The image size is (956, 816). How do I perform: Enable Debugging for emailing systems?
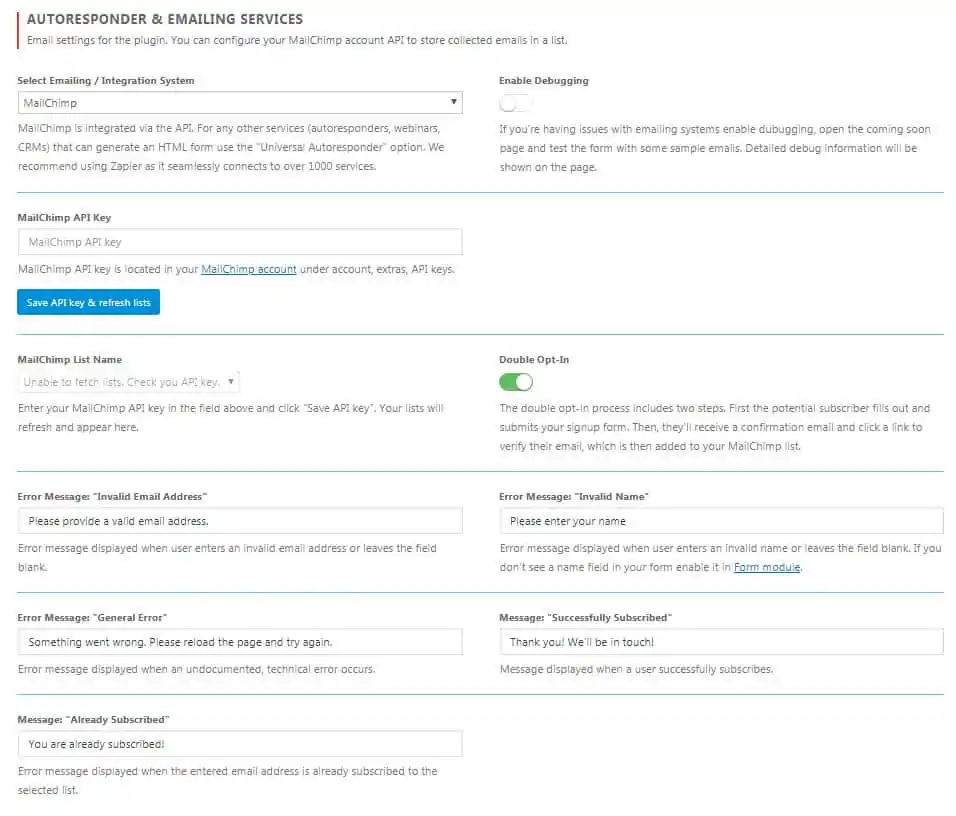coord(515,102)
